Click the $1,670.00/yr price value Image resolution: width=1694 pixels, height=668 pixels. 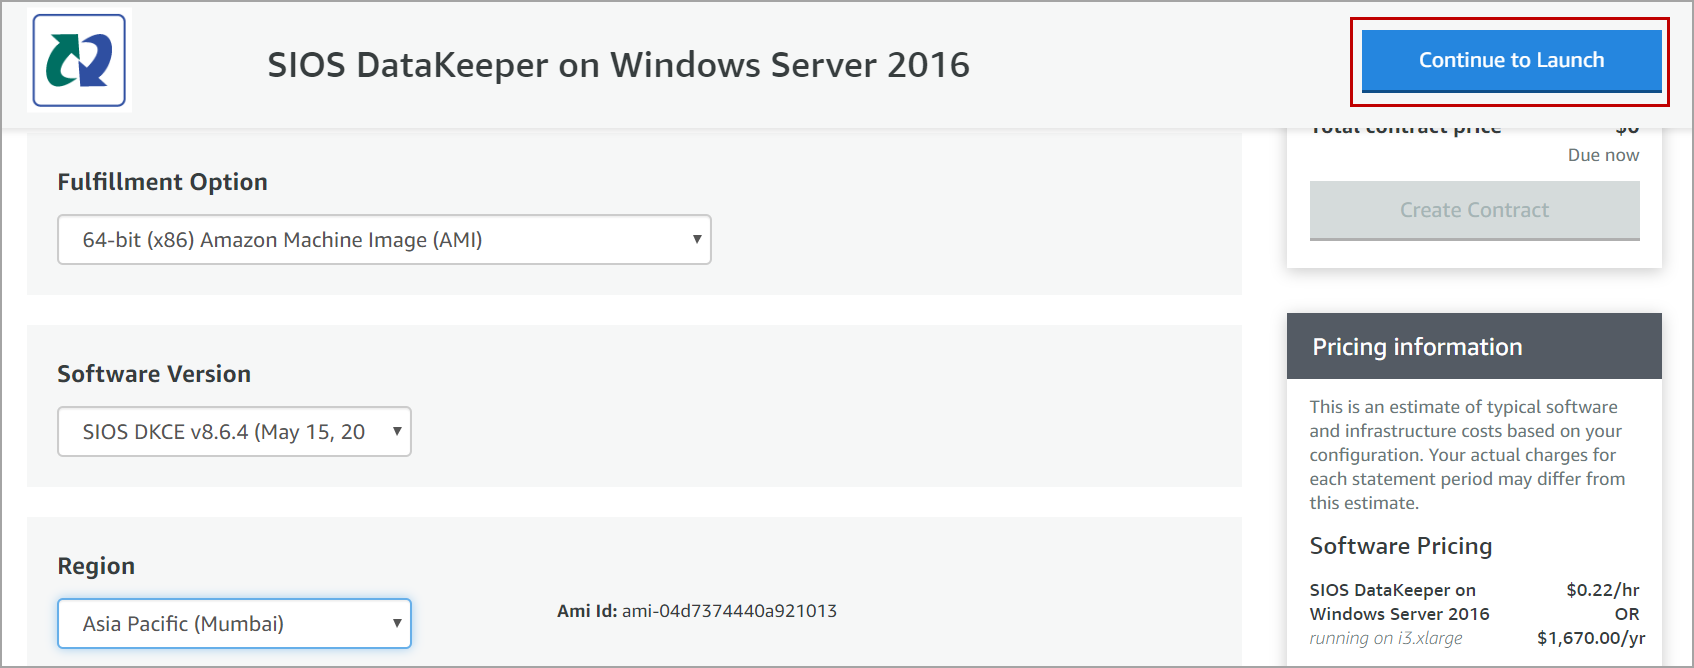1590,638
